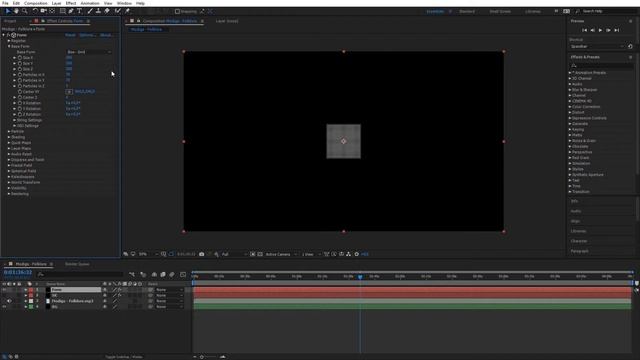Toggle X Rotation stopwatch
Viewport: 640px width, 360px height.
click(20, 103)
